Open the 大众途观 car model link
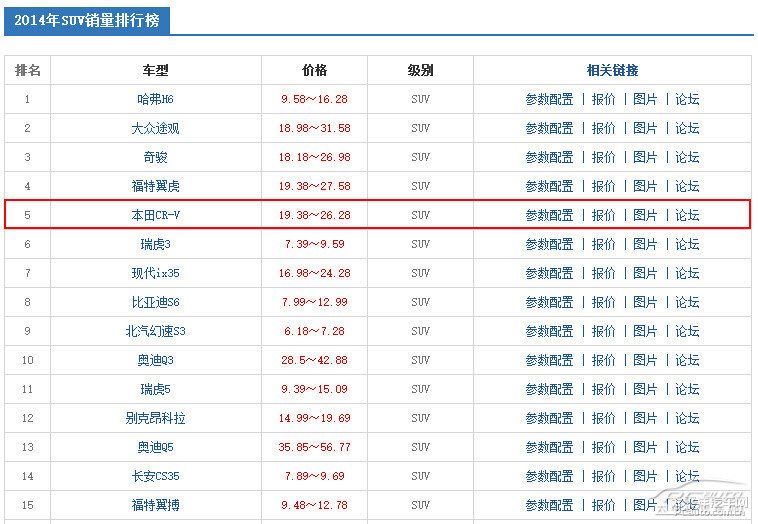 point(155,128)
